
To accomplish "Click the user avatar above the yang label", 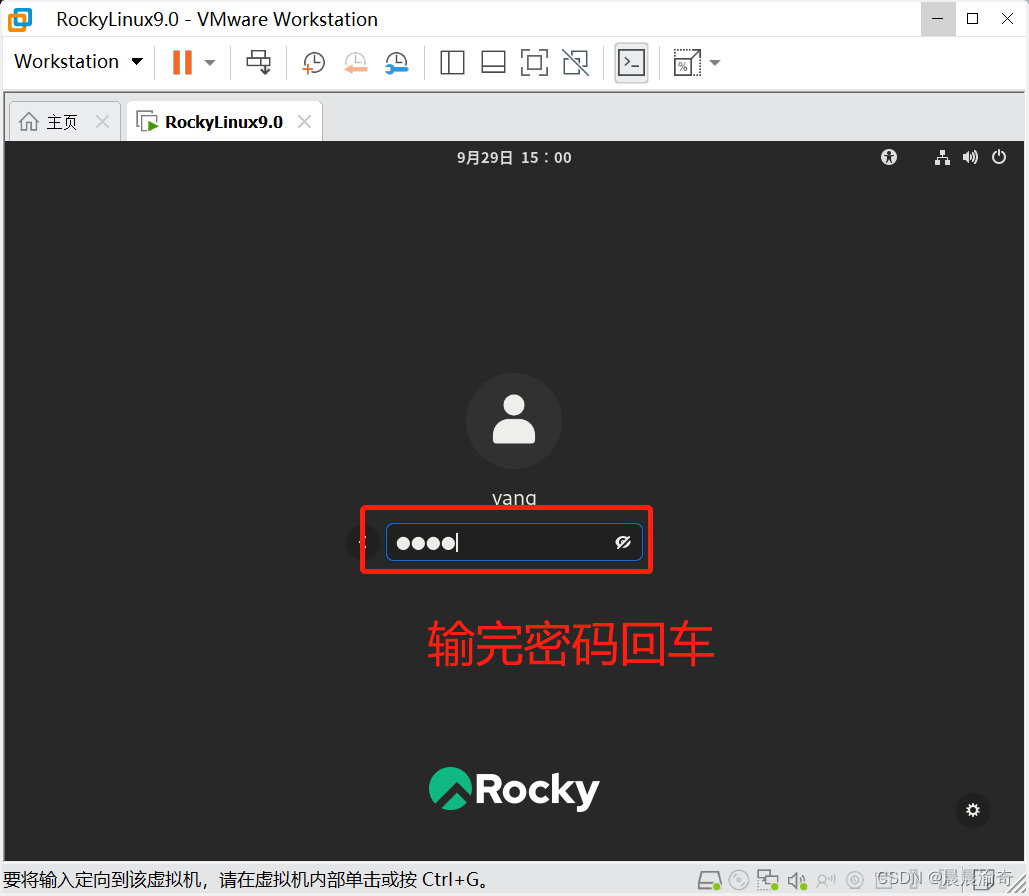I will (x=514, y=421).
